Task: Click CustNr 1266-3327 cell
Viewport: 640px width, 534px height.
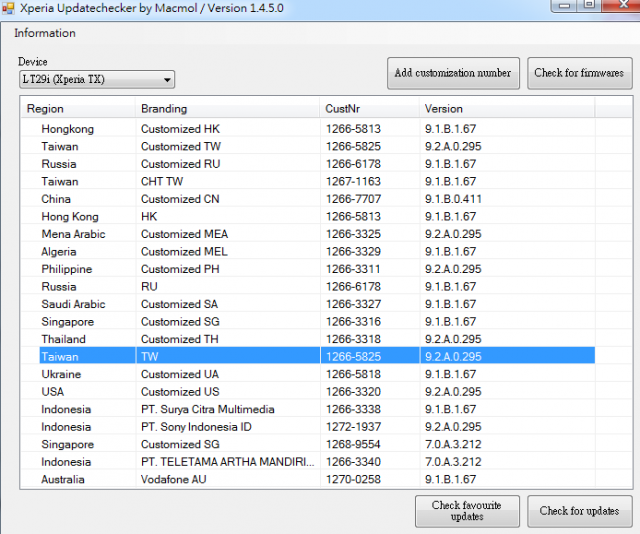Action: 353,305
